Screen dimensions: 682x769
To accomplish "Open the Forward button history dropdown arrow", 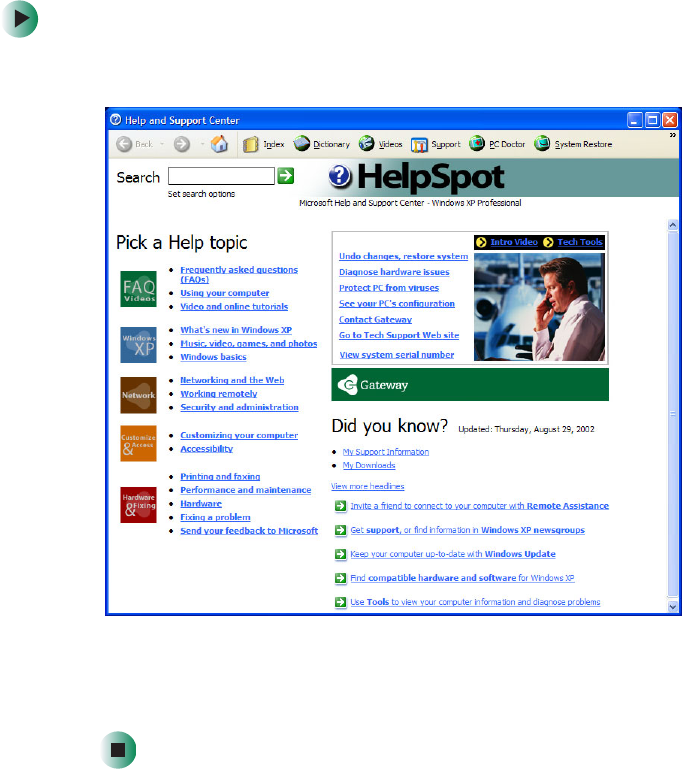I will click(x=202, y=144).
